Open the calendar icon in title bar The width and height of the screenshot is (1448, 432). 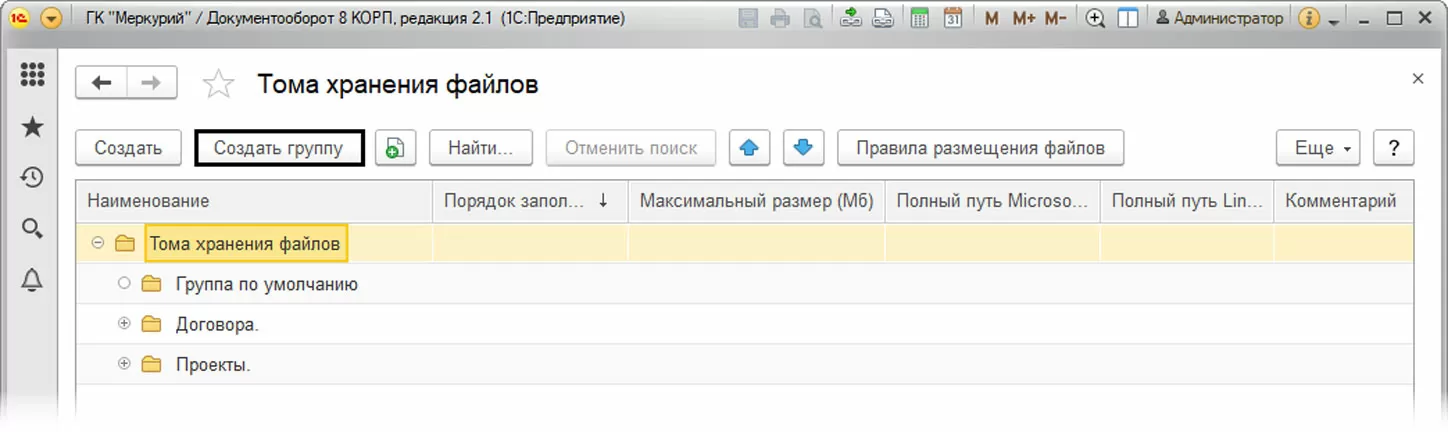pos(953,18)
